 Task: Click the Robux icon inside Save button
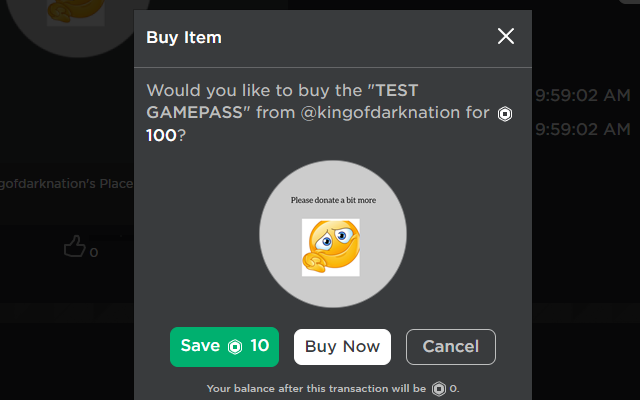(x=235, y=347)
